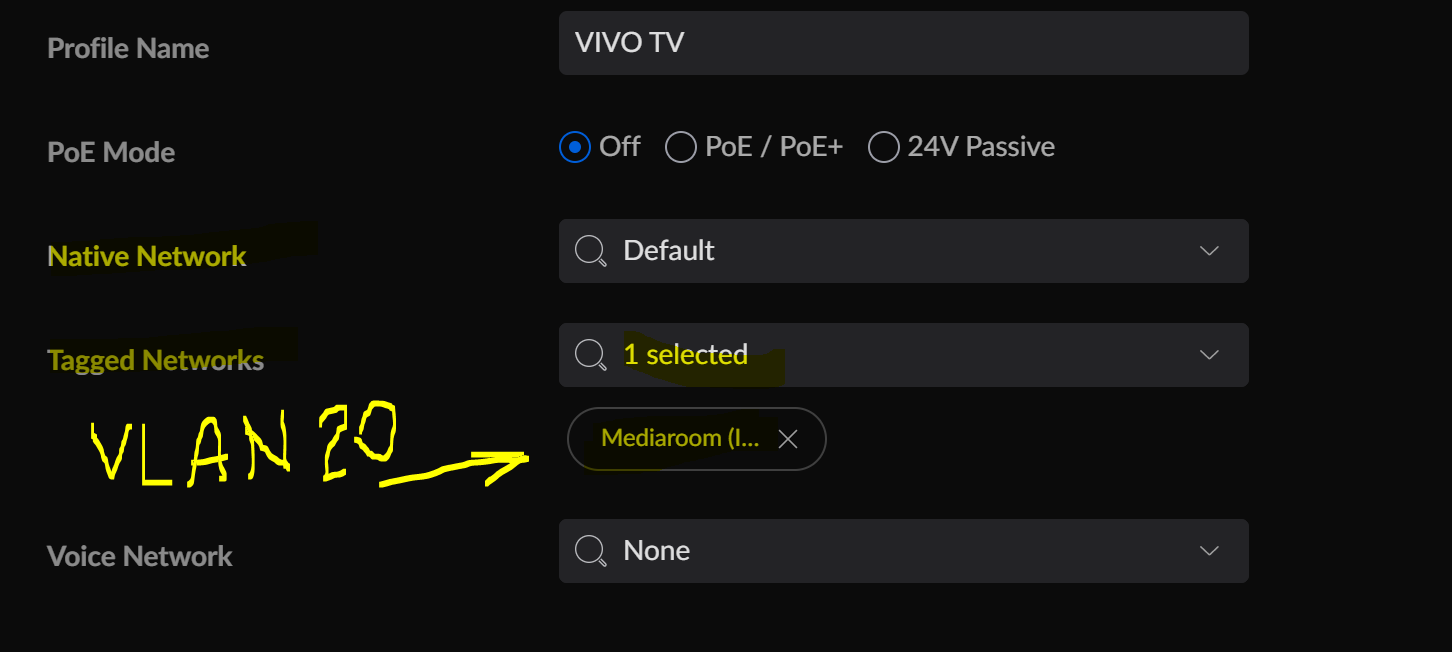Click the Mediaroom network chip label
Screen dimensions: 1452x652
[680, 438]
